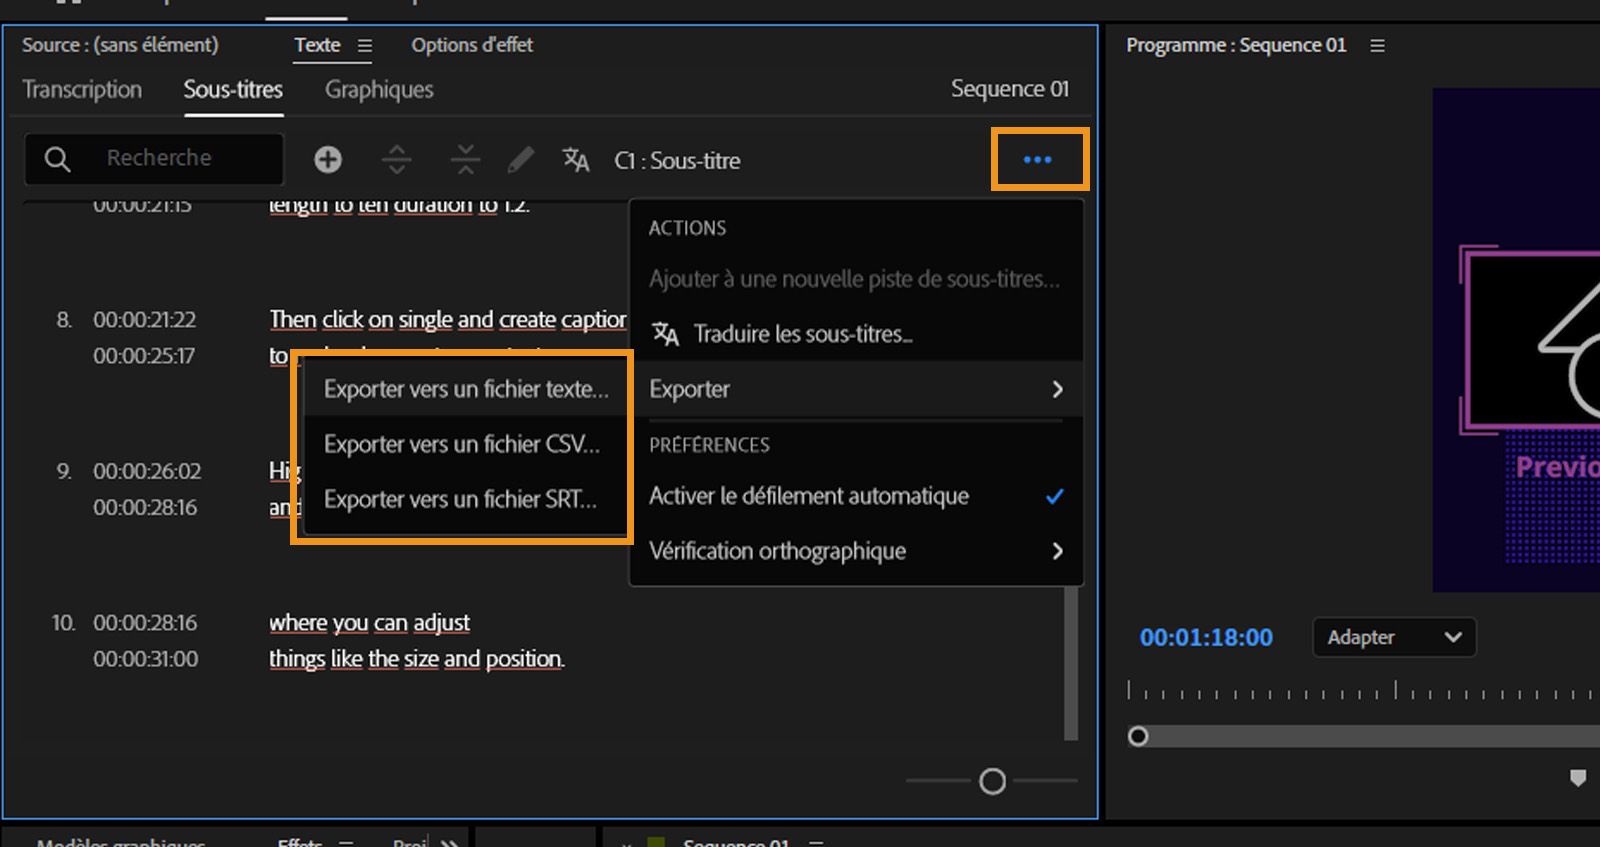The height and width of the screenshot is (847, 1600).
Task: Open the three-dot caption options menu
Action: click(x=1038, y=160)
